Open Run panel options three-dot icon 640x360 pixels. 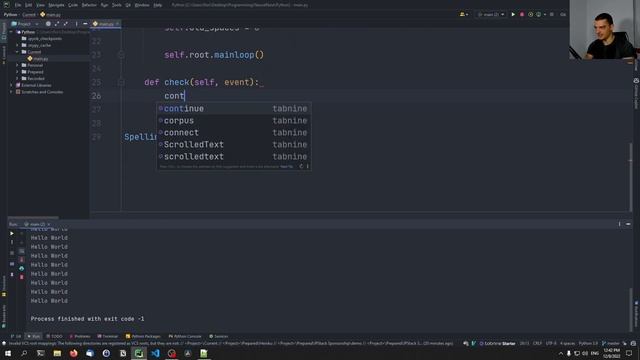619,224
